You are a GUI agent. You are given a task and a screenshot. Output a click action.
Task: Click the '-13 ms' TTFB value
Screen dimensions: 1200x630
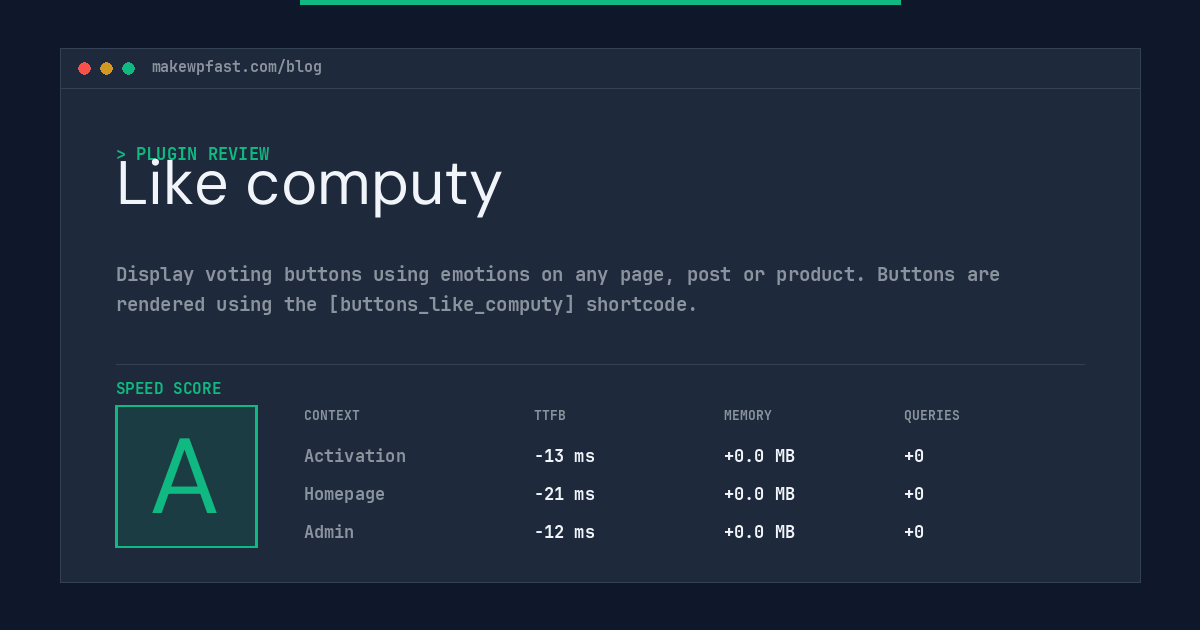tap(564, 456)
